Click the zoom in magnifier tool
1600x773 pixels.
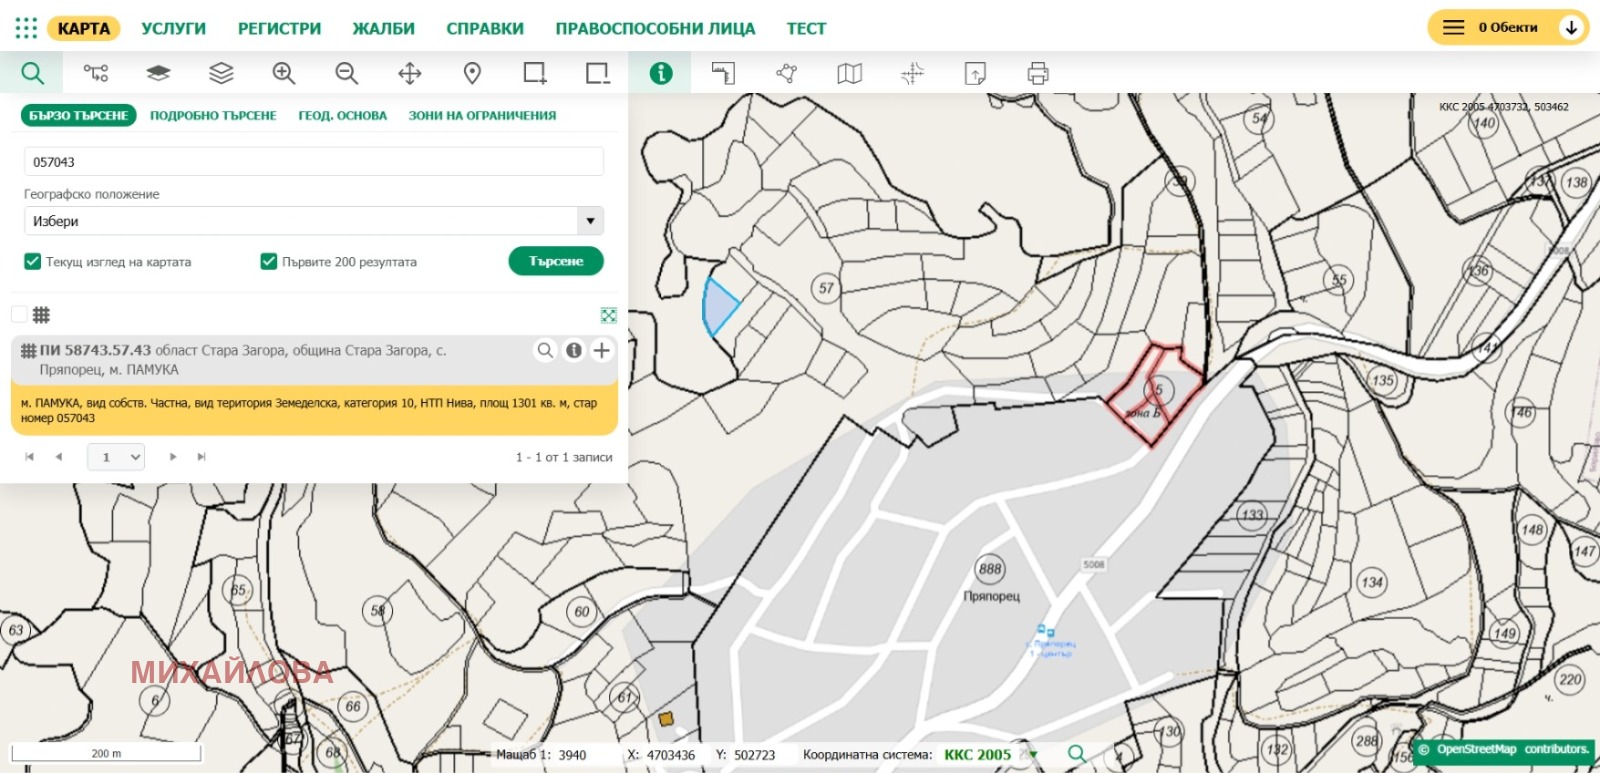click(284, 73)
